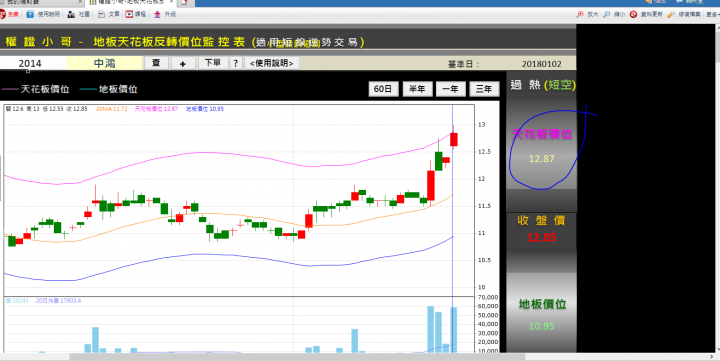Open the small tab with red pin icon

click(185, 2)
